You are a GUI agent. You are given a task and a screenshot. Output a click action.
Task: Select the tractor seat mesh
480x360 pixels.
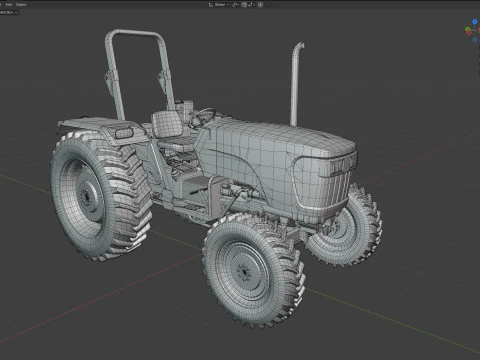click(168, 125)
